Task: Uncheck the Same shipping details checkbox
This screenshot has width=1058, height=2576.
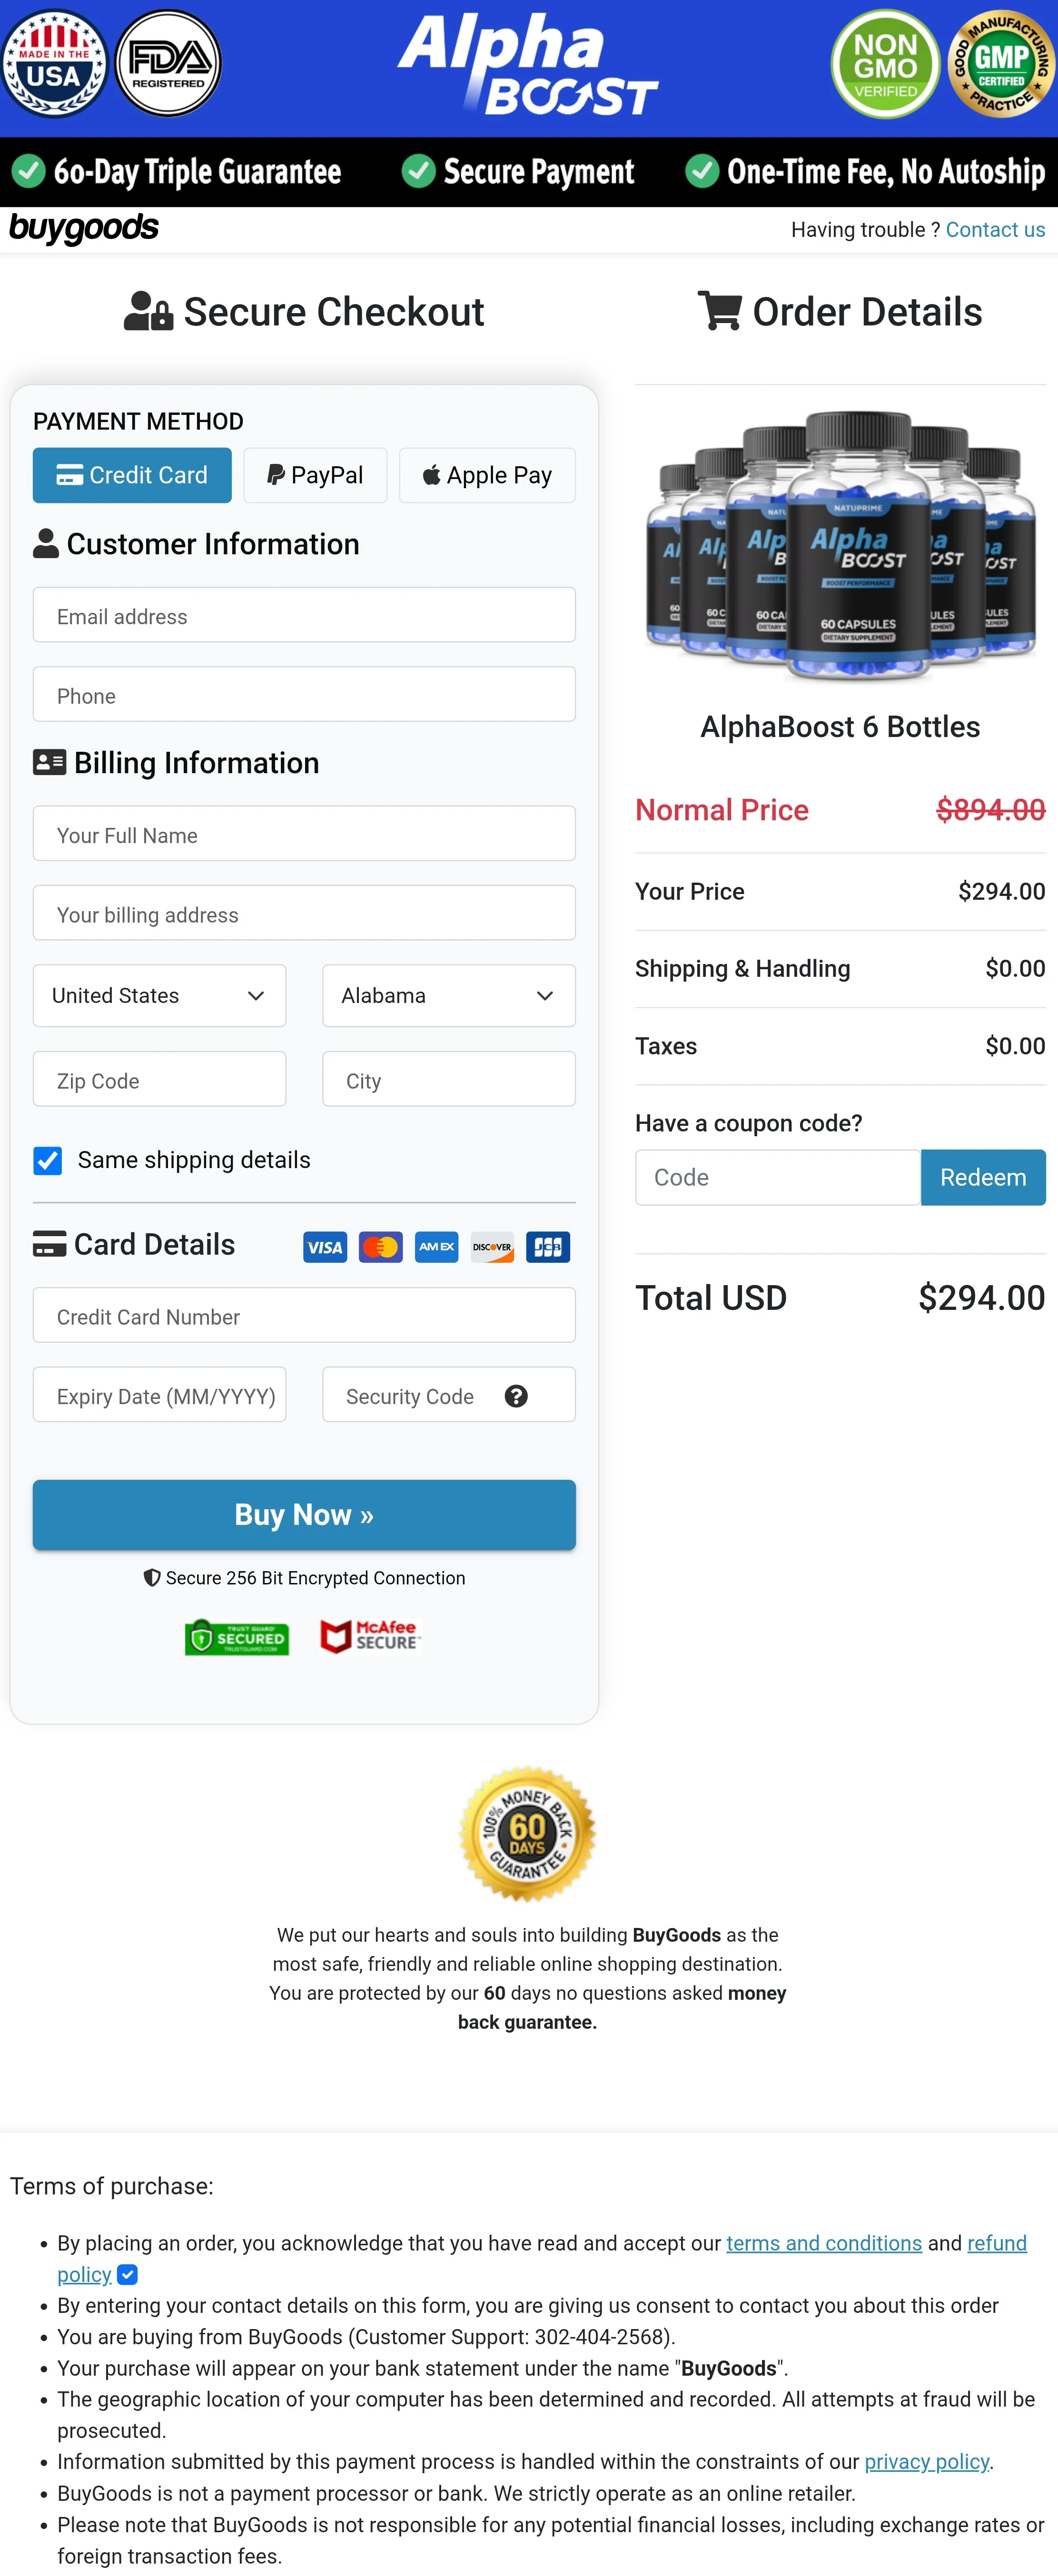Action: point(48,1160)
